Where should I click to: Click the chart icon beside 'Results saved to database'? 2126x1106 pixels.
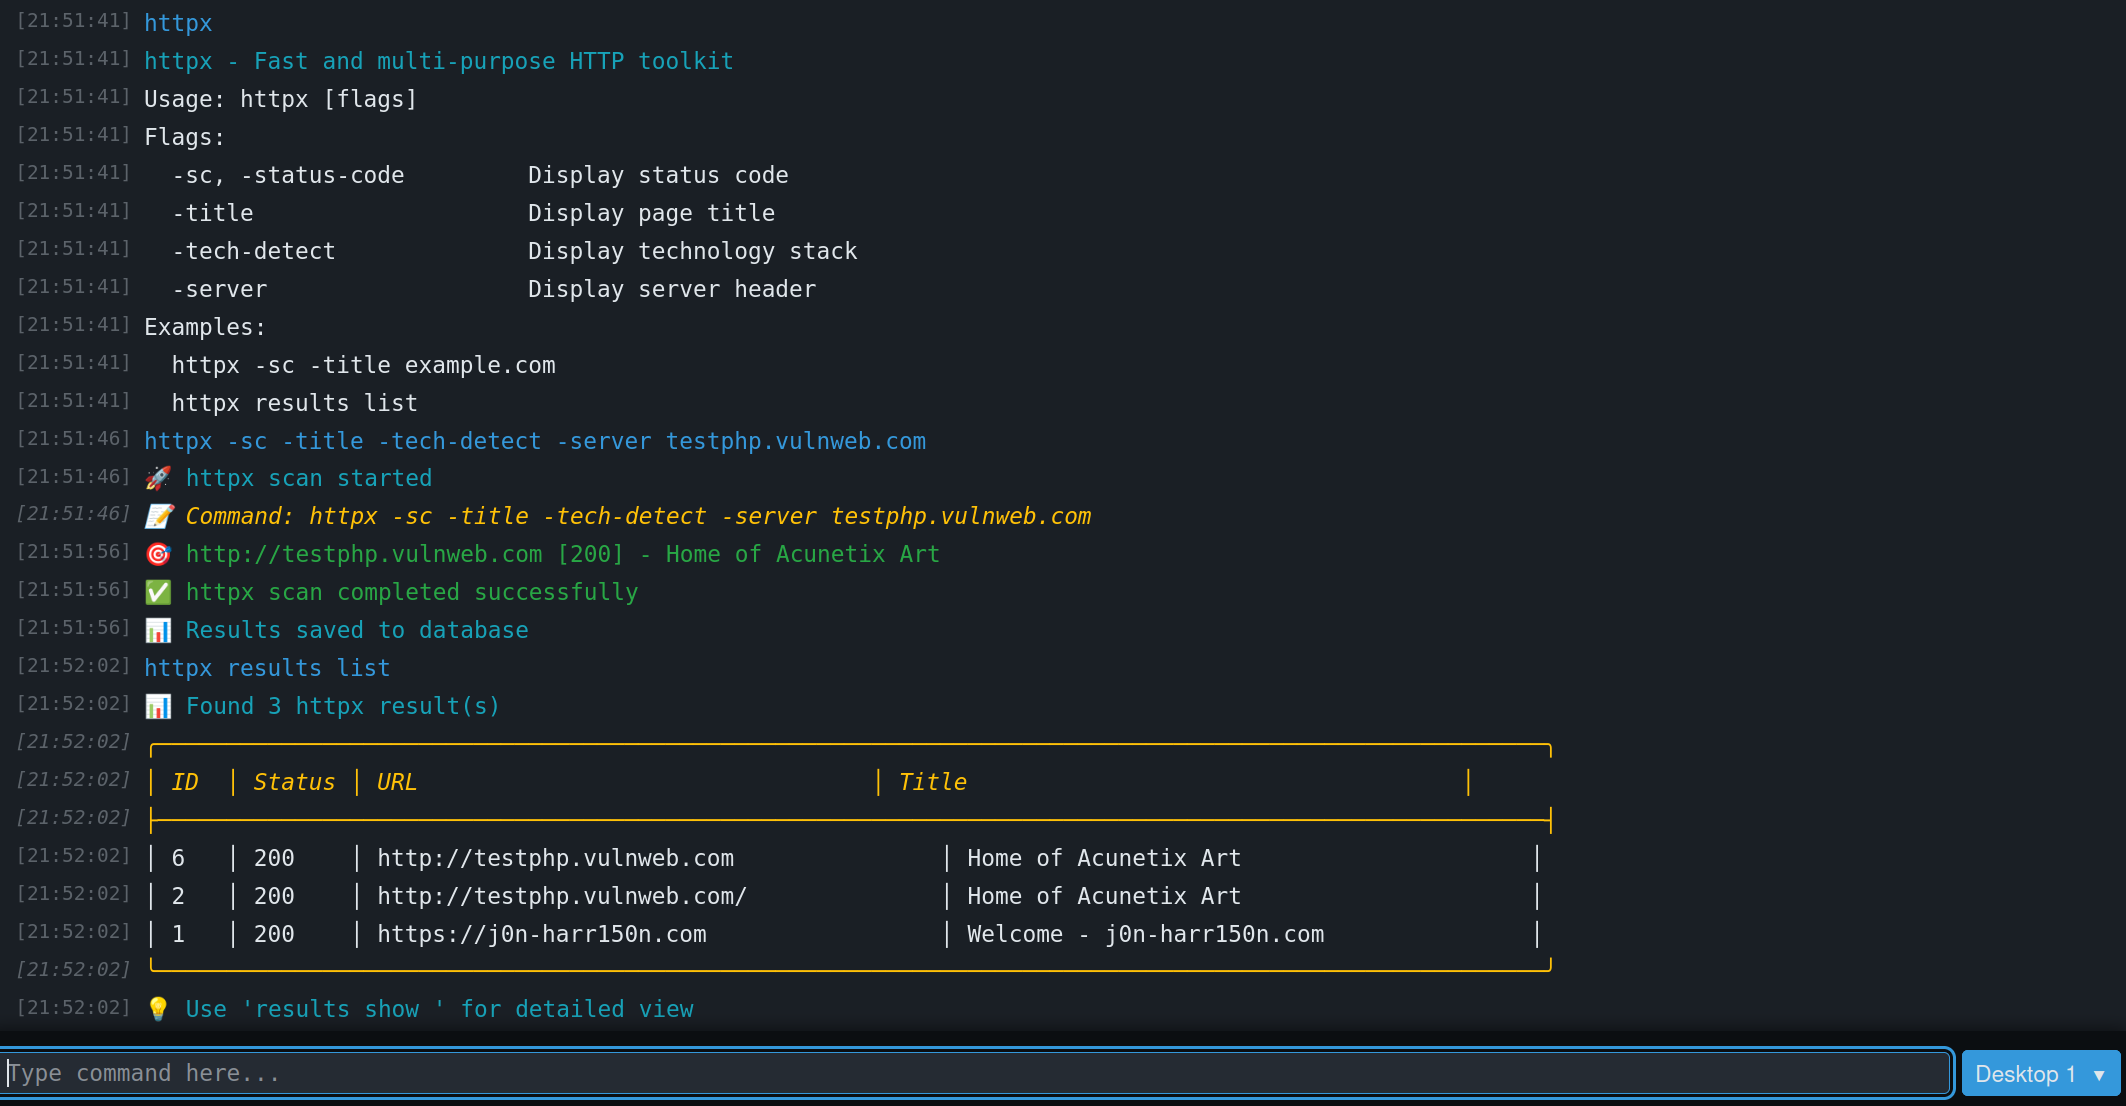(x=158, y=630)
